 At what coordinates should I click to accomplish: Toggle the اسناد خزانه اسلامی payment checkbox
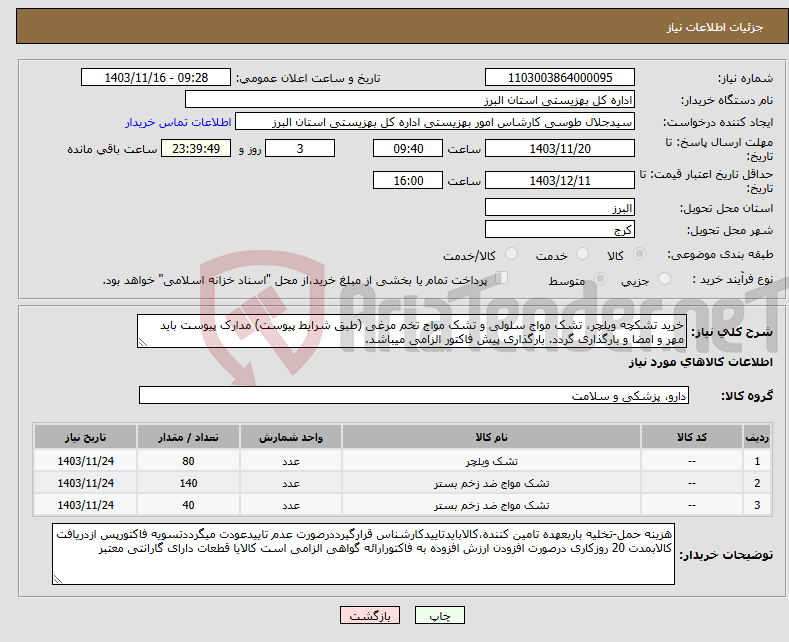coord(502,278)
